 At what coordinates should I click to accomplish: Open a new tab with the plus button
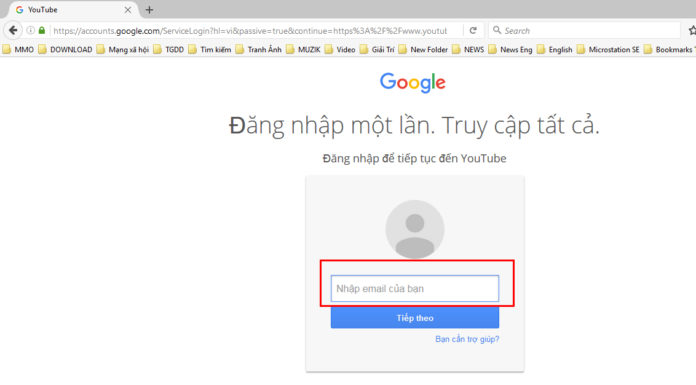point(149,10)
